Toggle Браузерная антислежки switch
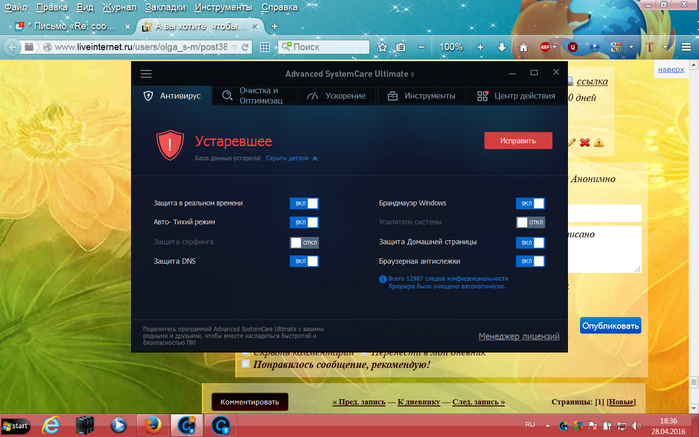This screenshot has width=699, height=437. 530,261
